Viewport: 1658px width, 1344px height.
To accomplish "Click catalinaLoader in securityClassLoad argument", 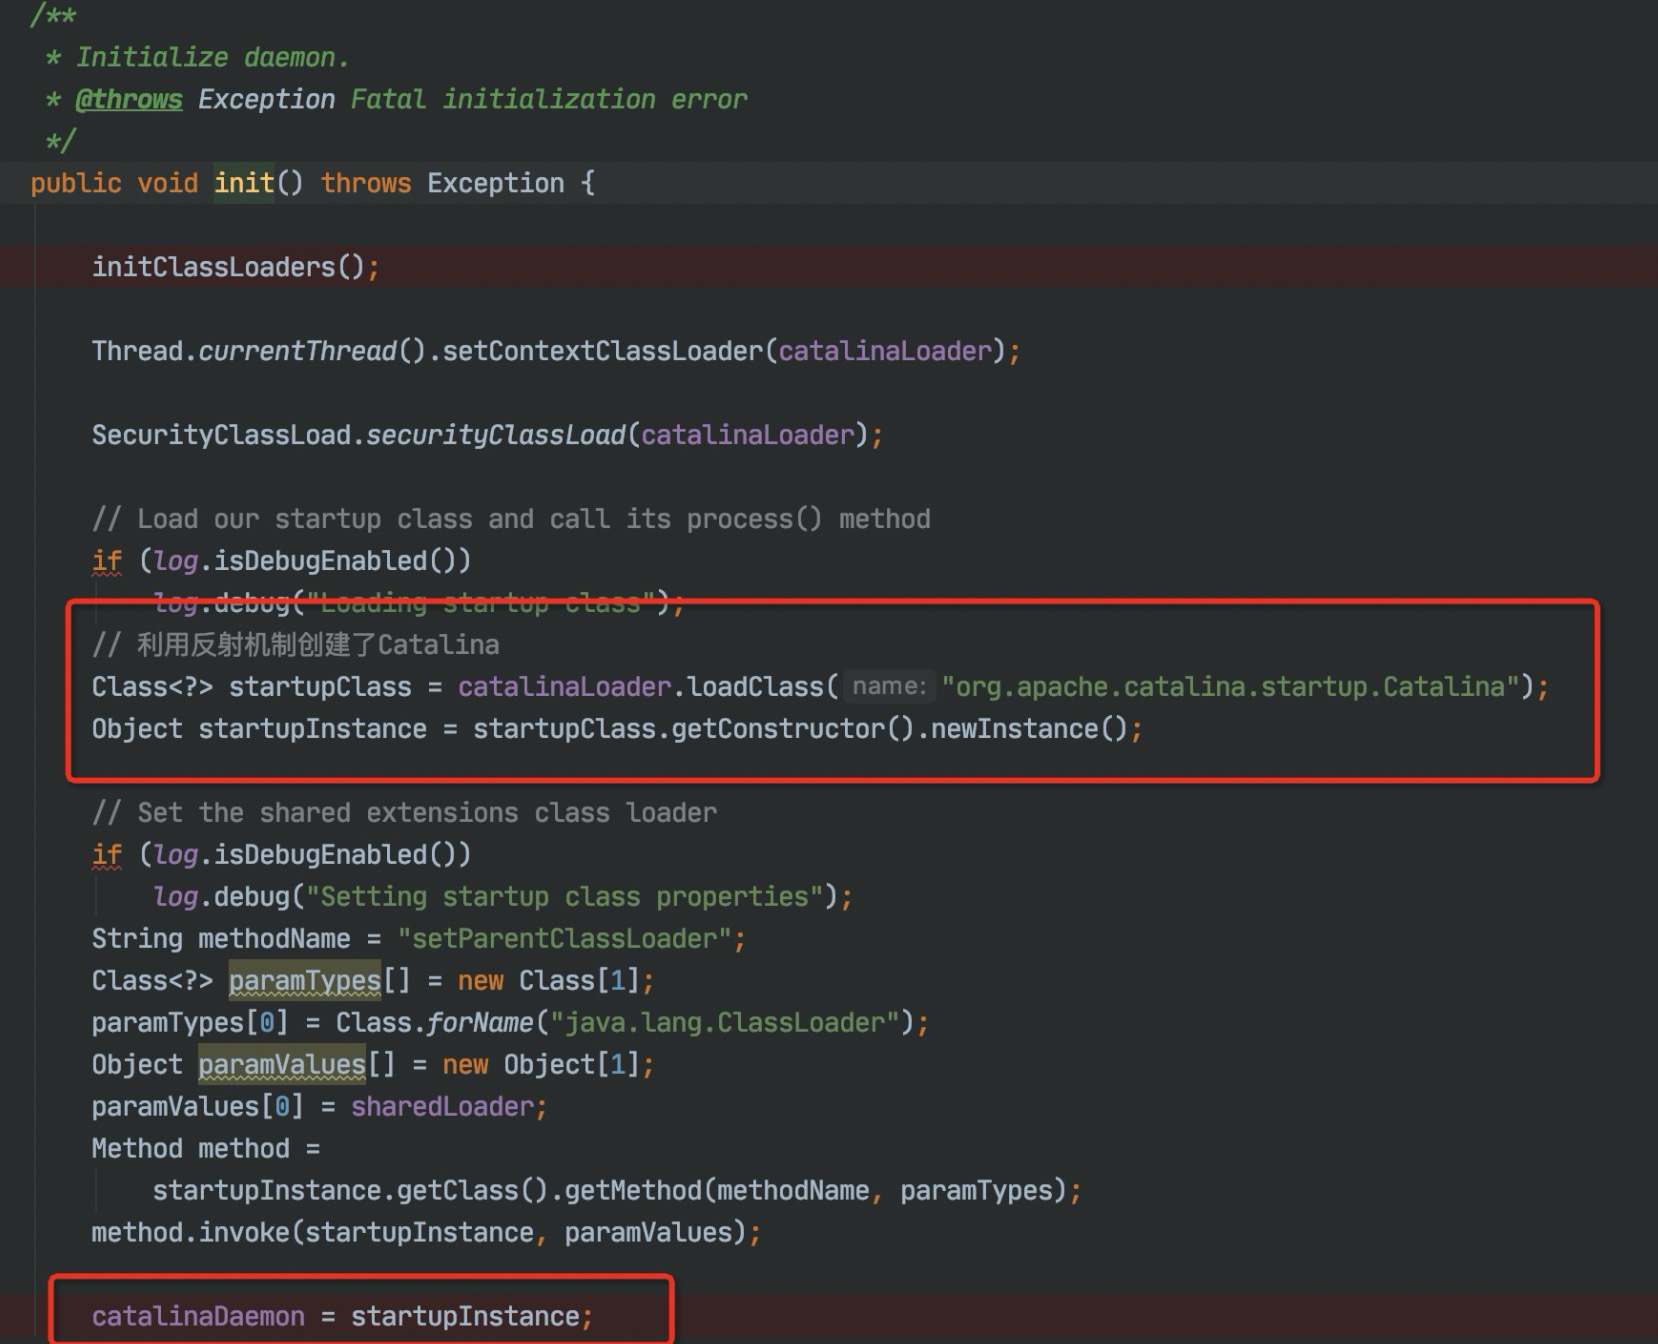I will click(748, 435).
